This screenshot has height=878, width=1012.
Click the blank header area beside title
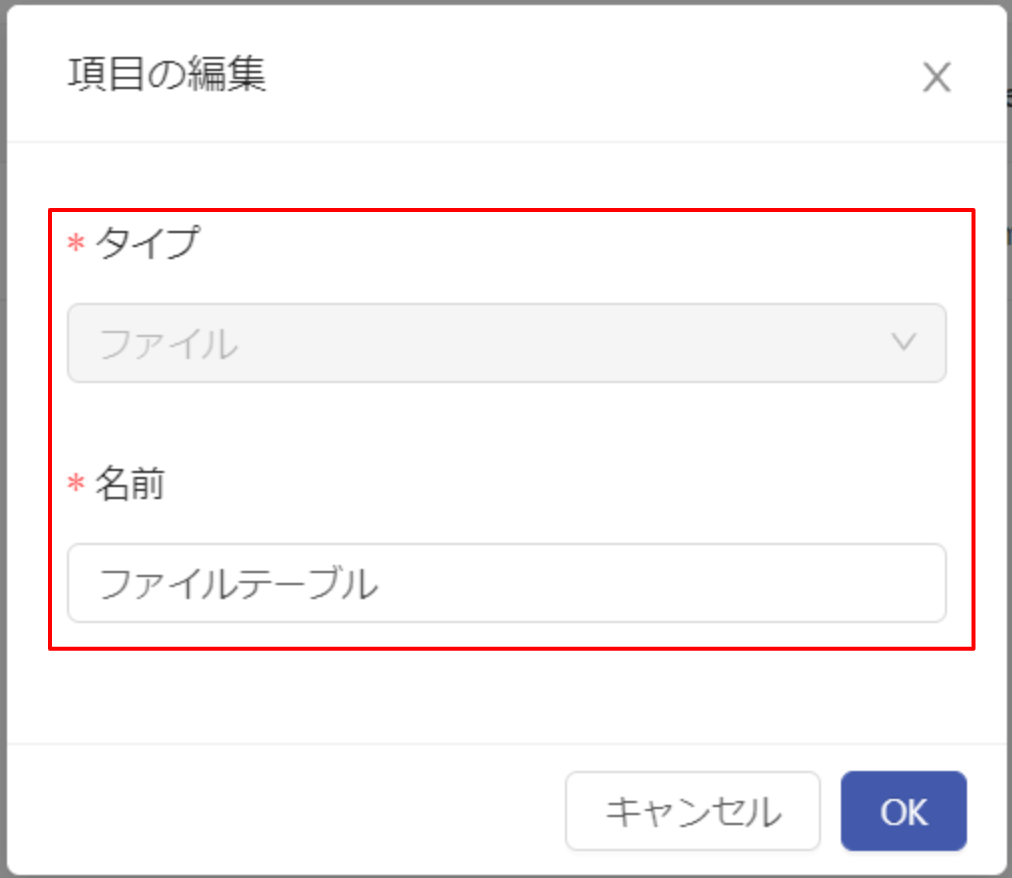tap(581, 74)
